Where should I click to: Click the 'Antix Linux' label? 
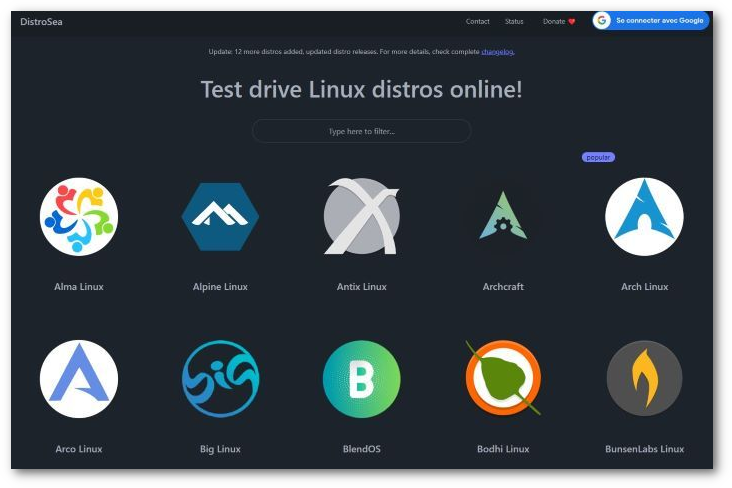coord(362,287)
